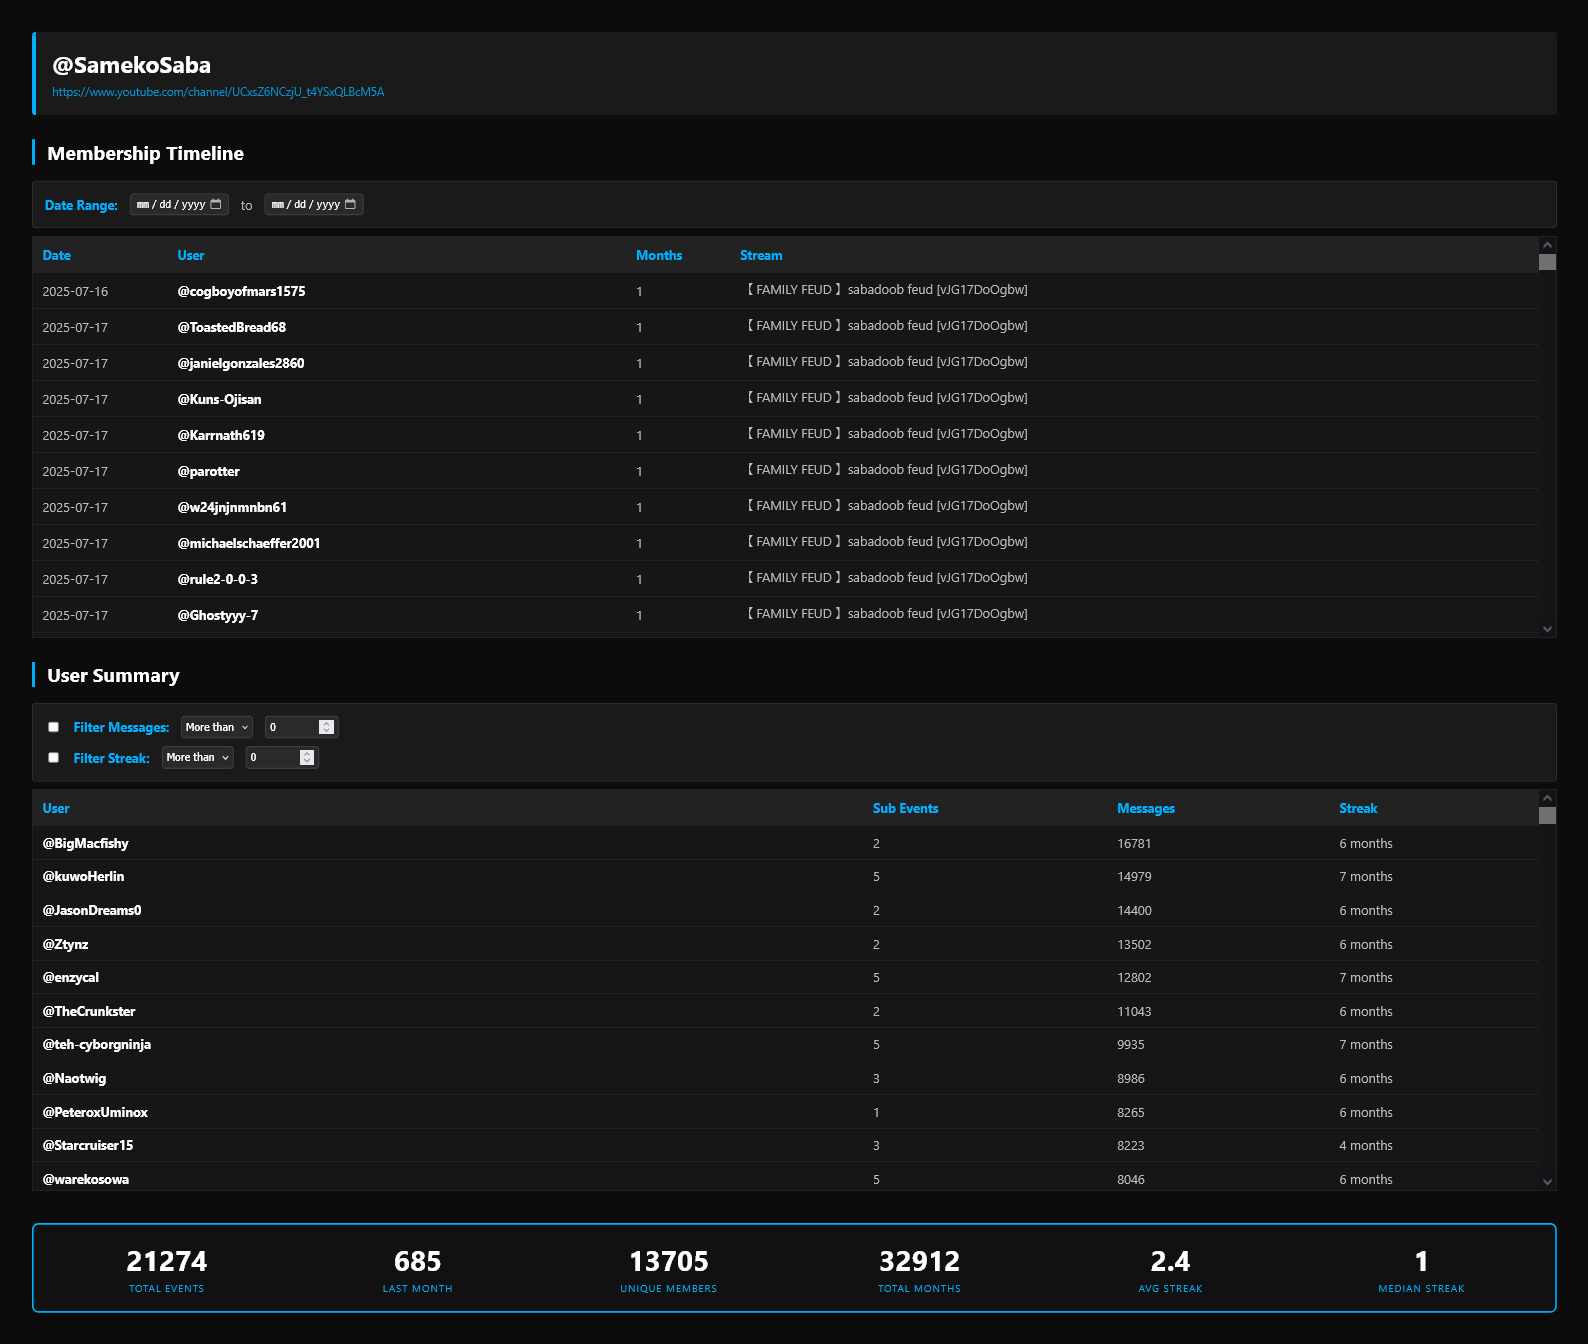This screenshot has width=1588, height=1344.
Task: Select user @ToastedBread68 in timeline
Action: coord(231,327)
